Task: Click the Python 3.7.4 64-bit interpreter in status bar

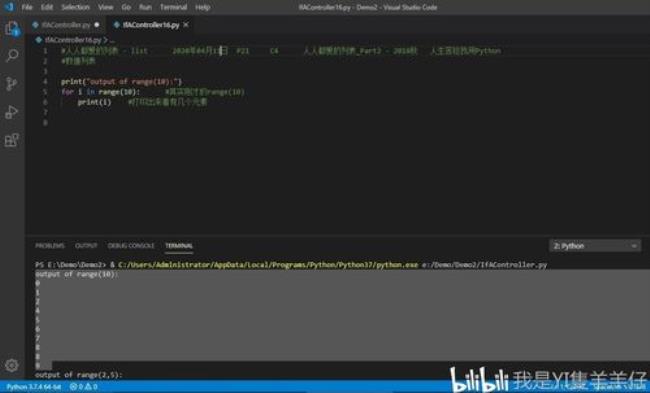Action: [34, 387]
